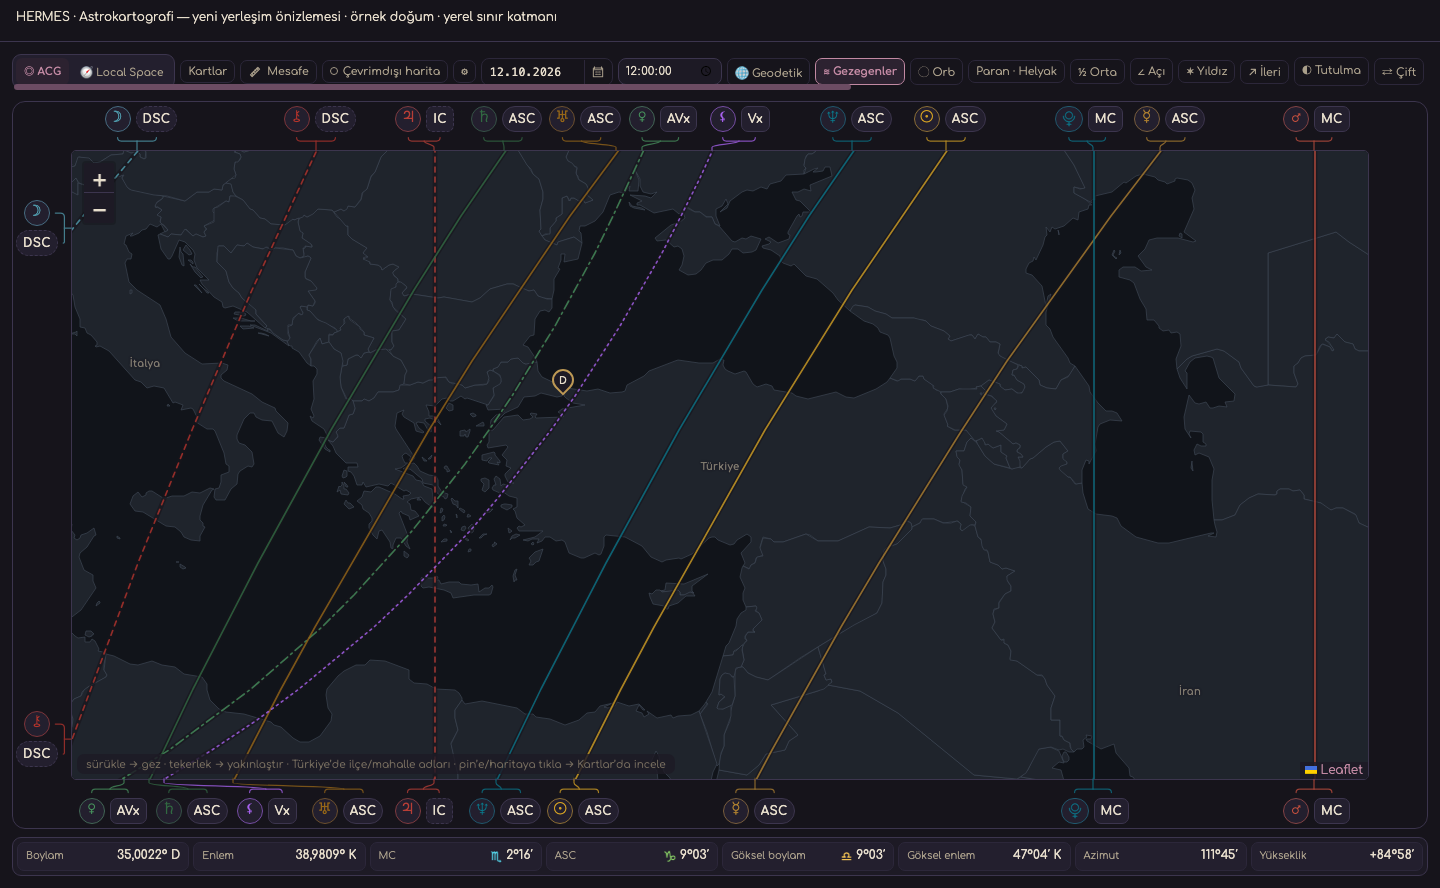Viewport: 1440px width, 888px height.
Task: Open the Kartlar panel
Action: 208,72
